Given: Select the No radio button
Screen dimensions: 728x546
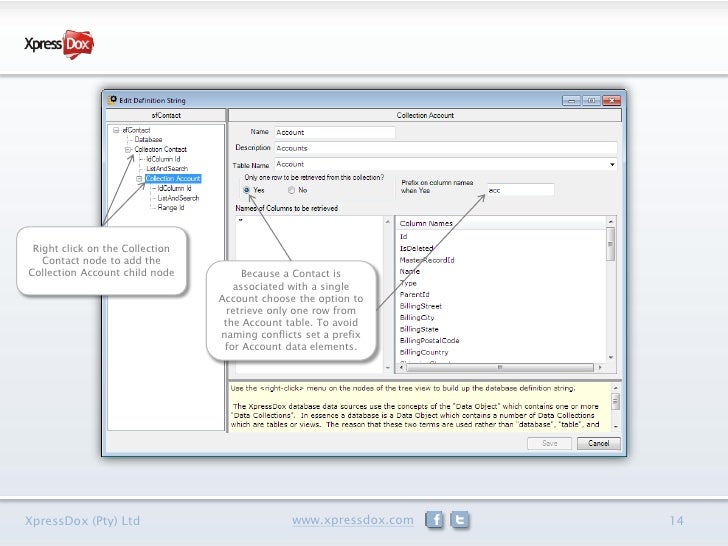Looking at the screenshot, I should (291, 190).
